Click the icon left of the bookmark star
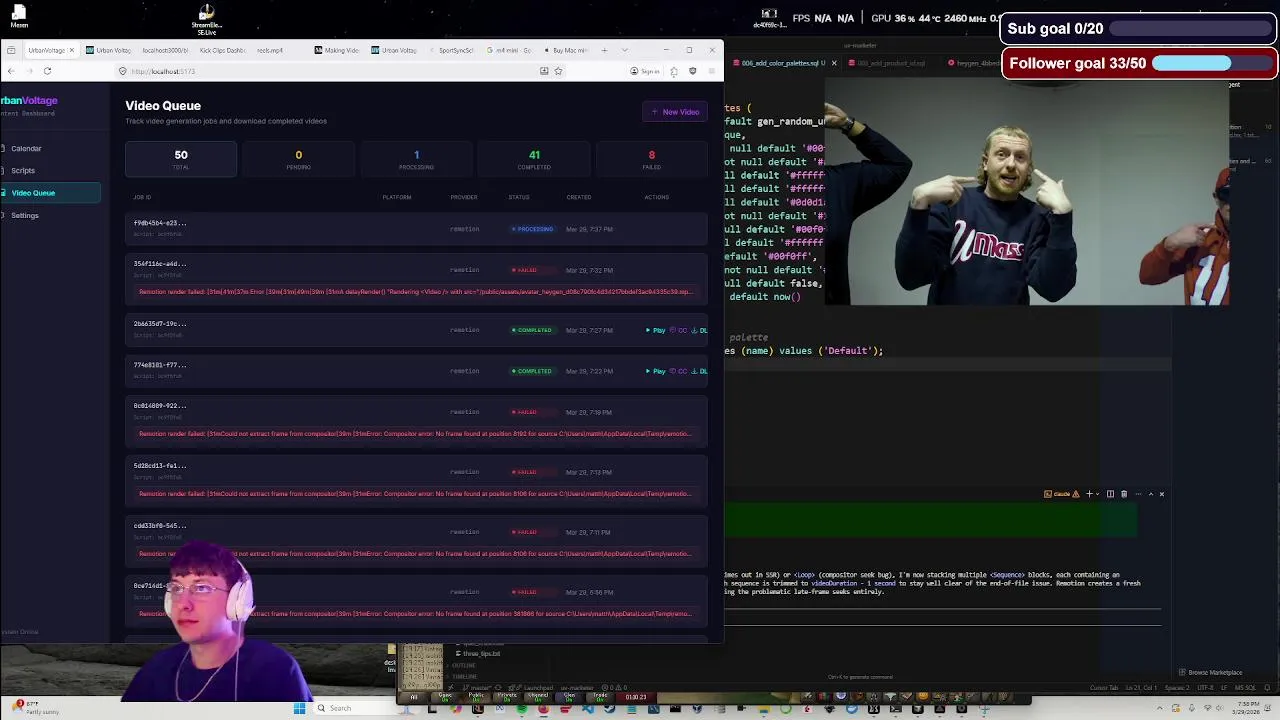The image size is (1280, 720). 544,71
